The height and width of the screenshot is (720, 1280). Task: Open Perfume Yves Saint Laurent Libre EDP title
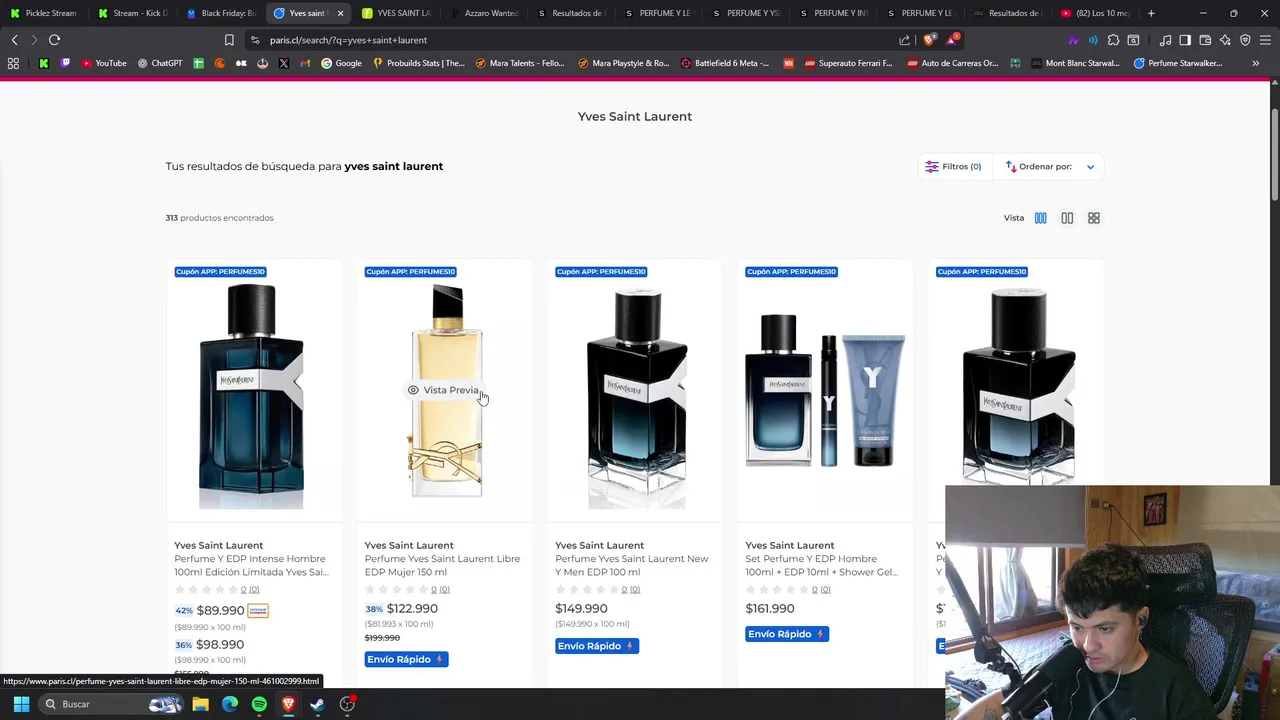(x=442, y=565)
